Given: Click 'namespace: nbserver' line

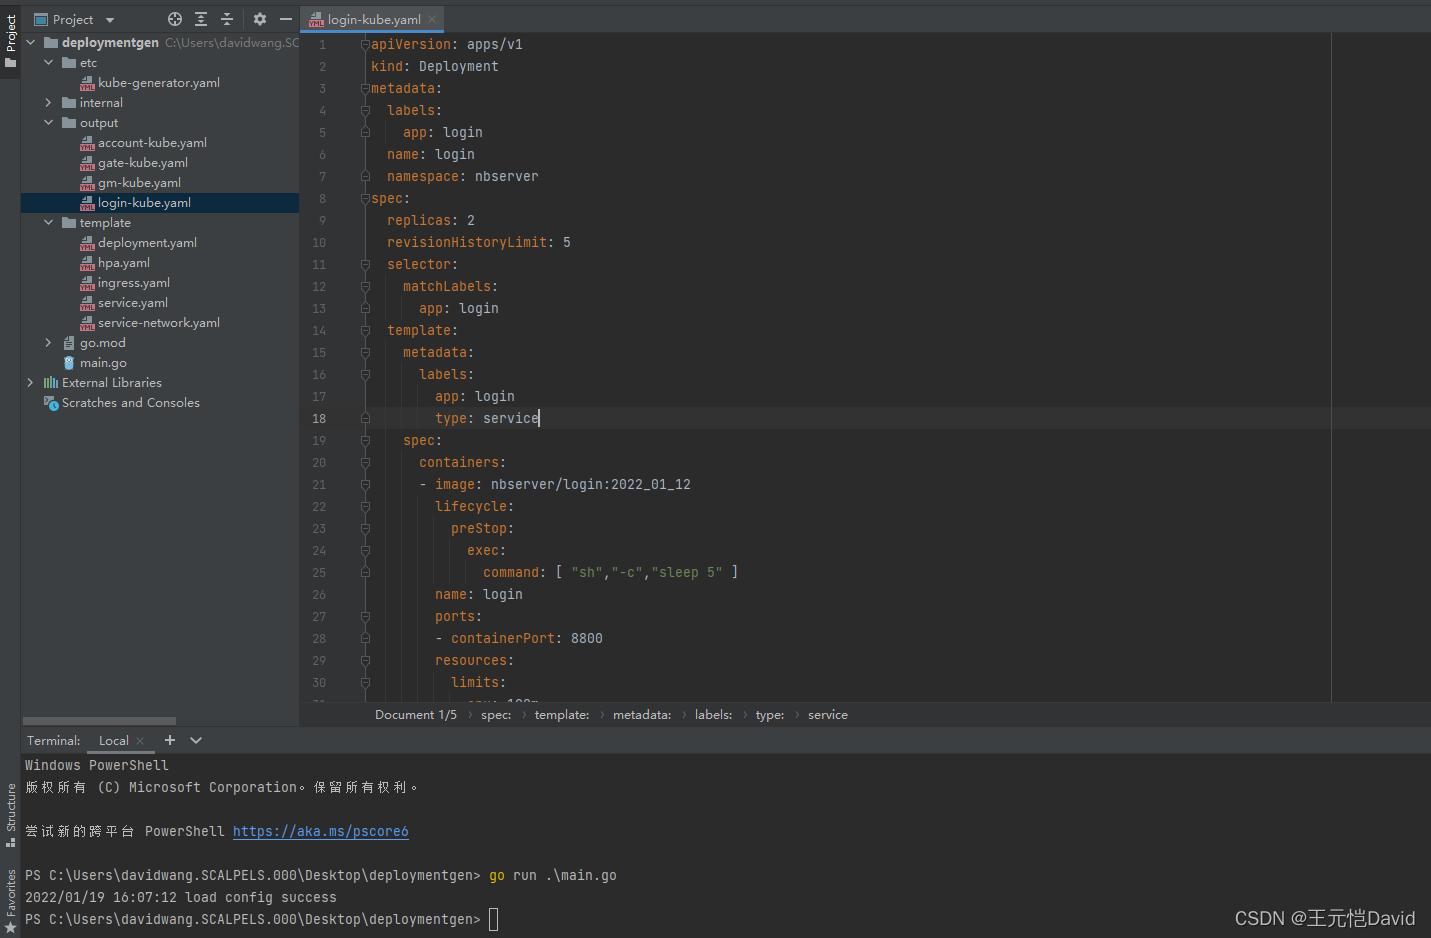Looking at the screenshot, I should tap(463, 177).
